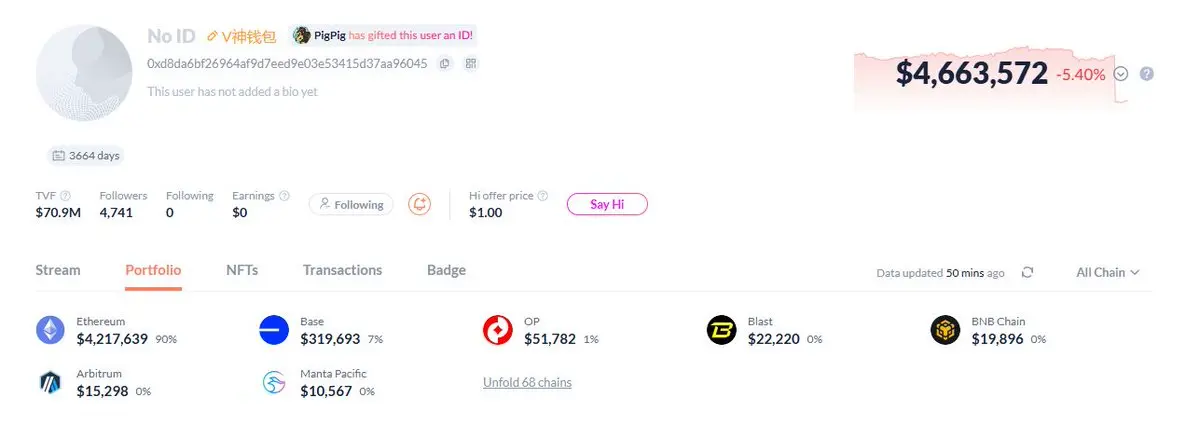Click the orange circular icon beside Following
The image size is (1200, 425).
(420, 204)
